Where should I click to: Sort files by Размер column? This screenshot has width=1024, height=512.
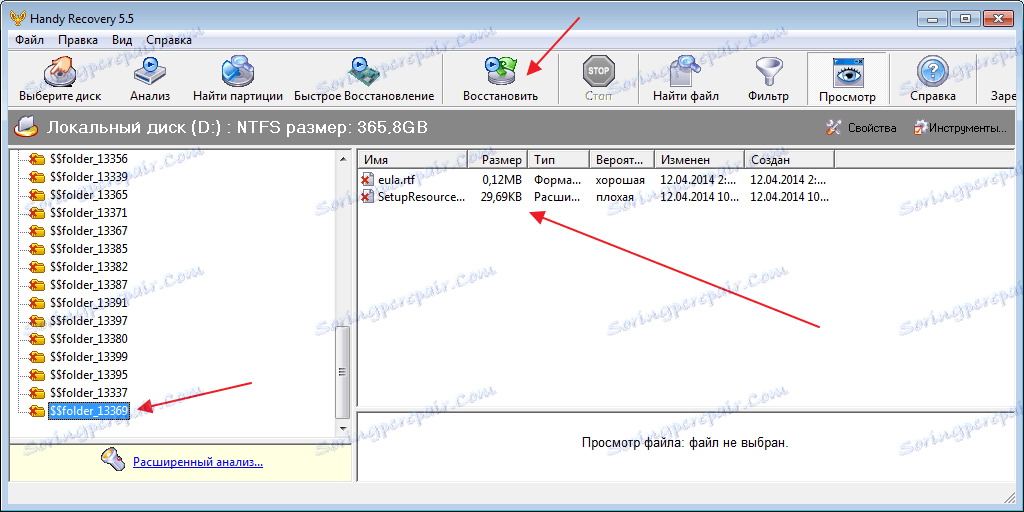coord(498,160)
